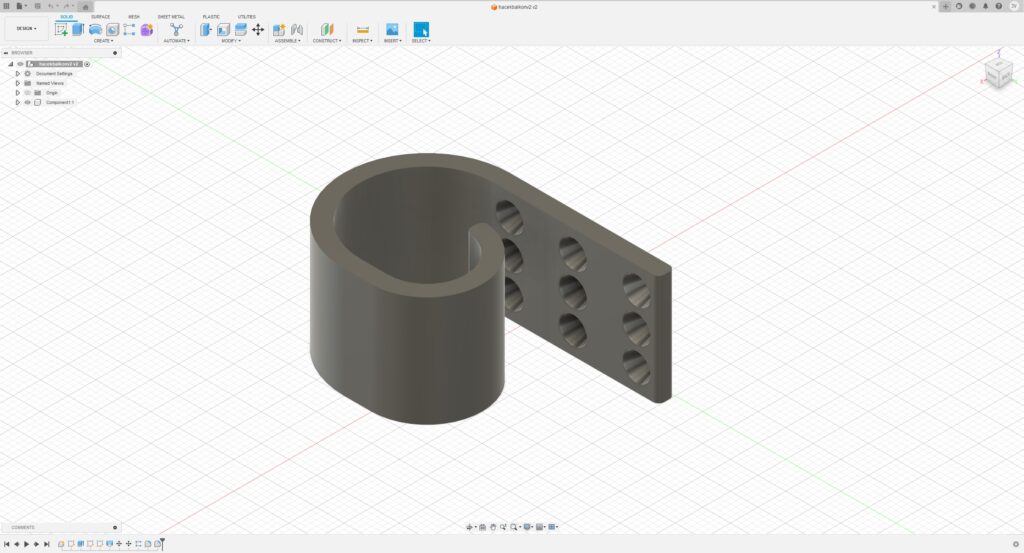
Task: Click the Save icon in title bar
Action: (37, 6)
